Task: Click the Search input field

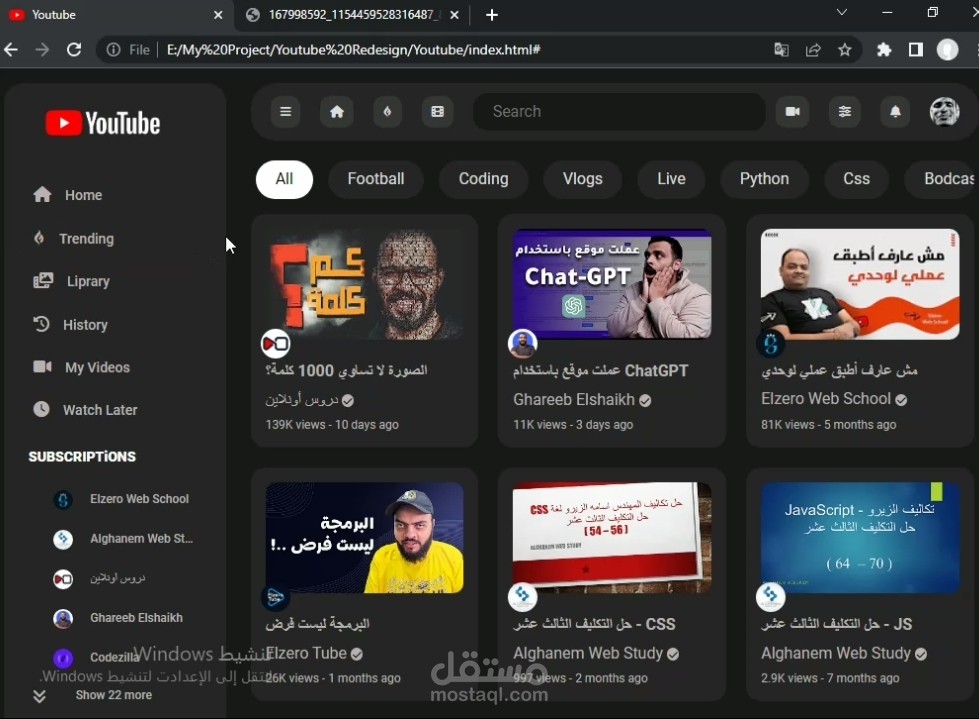Action: click(x=619, y=112)
